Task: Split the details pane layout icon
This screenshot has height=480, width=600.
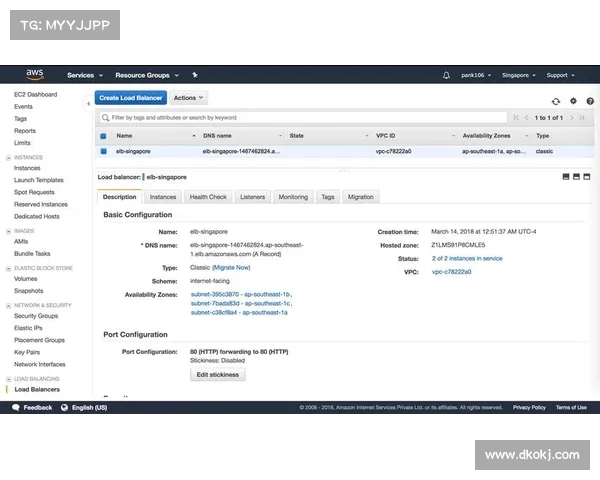Action: [x=576, y=176]
